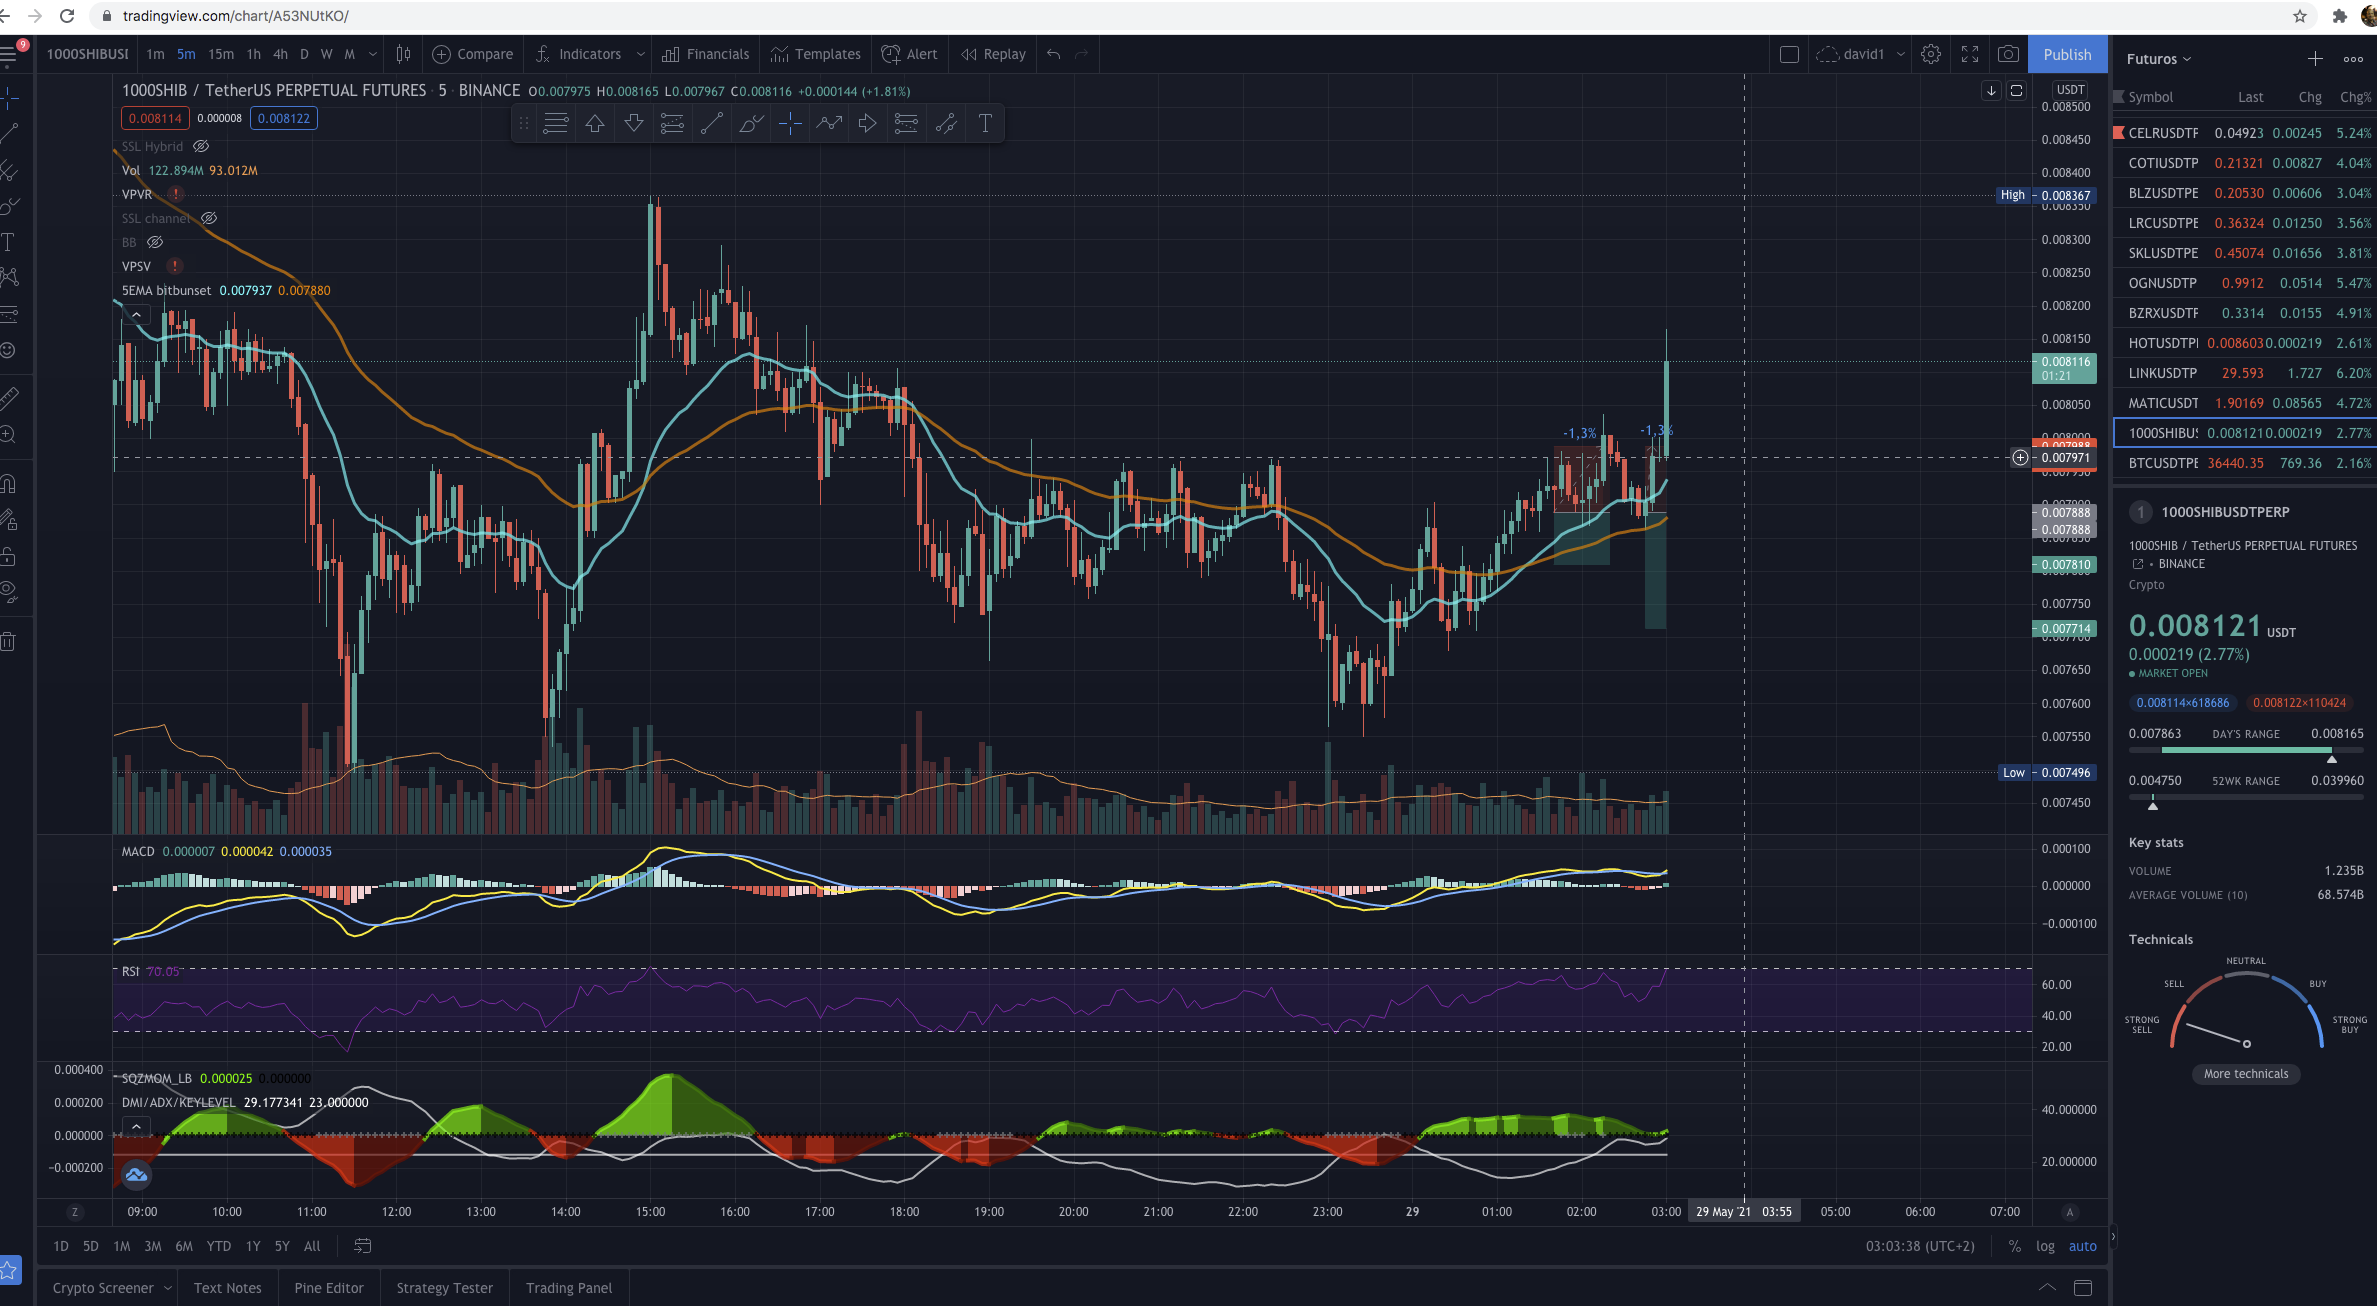Click the Compare button
This screenshot has width=2377, height=1306.
[x=472, y=54]
